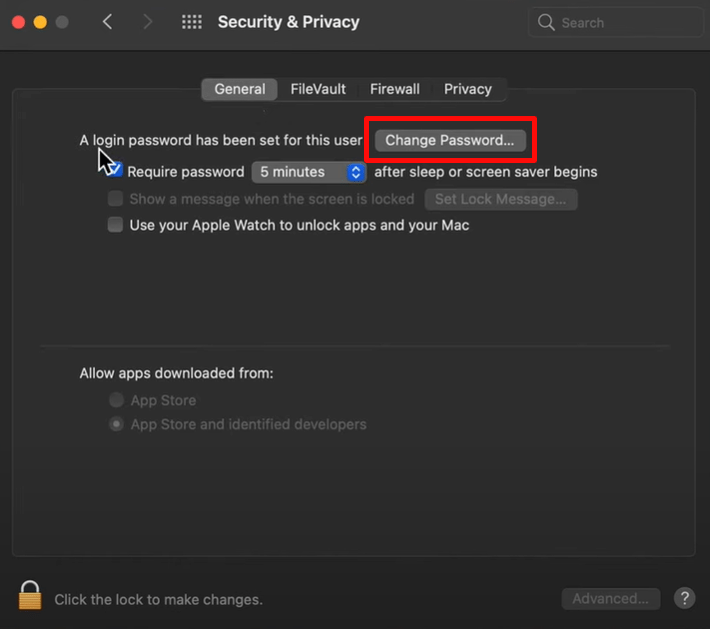Toggle the Require password checkbox
The height and width of the screenshot is (629, 710).
point(116,171)
